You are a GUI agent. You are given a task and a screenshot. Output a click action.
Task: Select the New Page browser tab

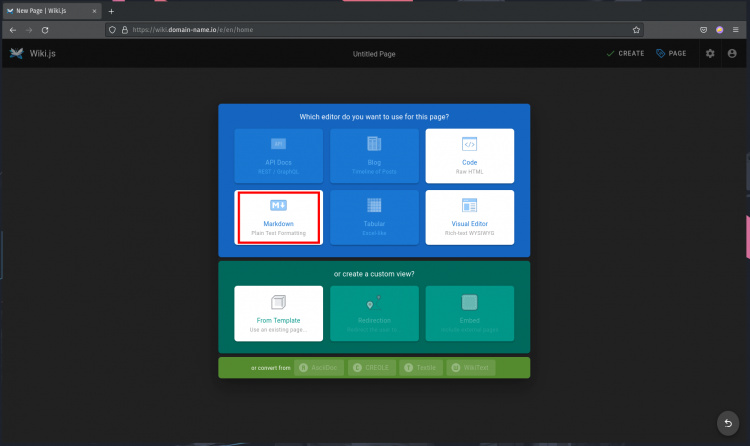48,10
